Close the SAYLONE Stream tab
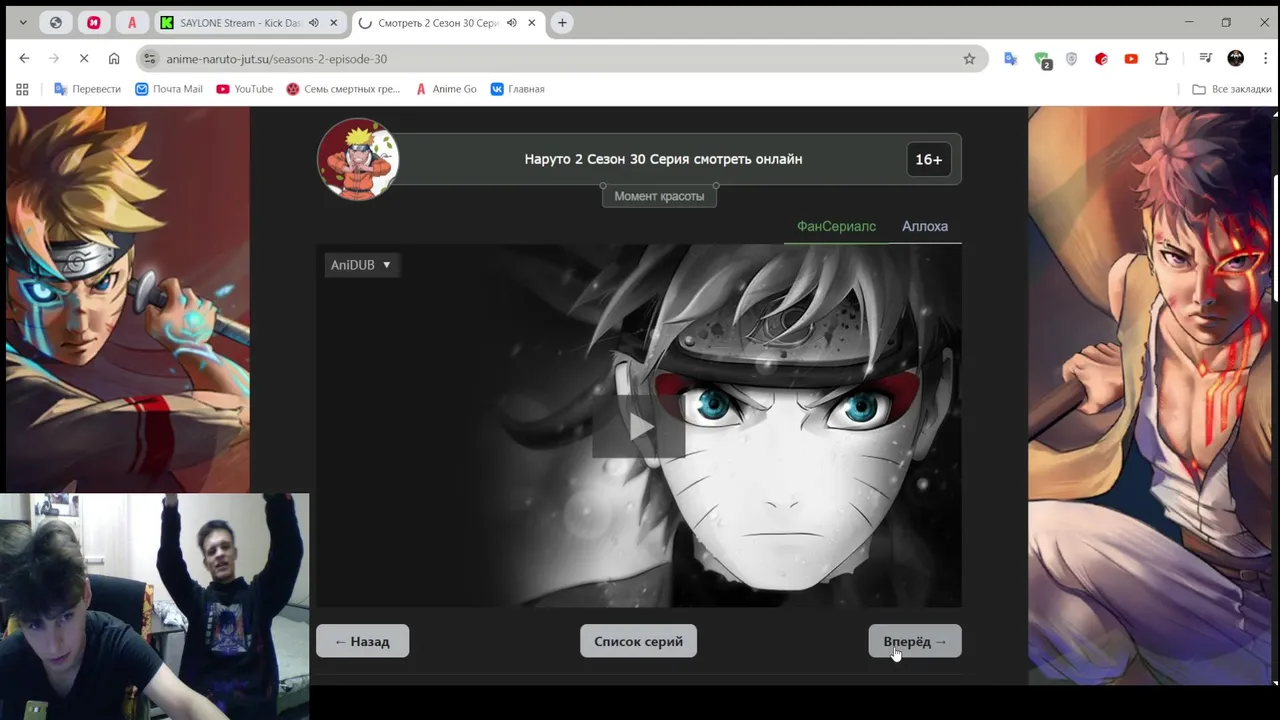The width and height of the screenshot is (1280, 720). tap(334, 22)
